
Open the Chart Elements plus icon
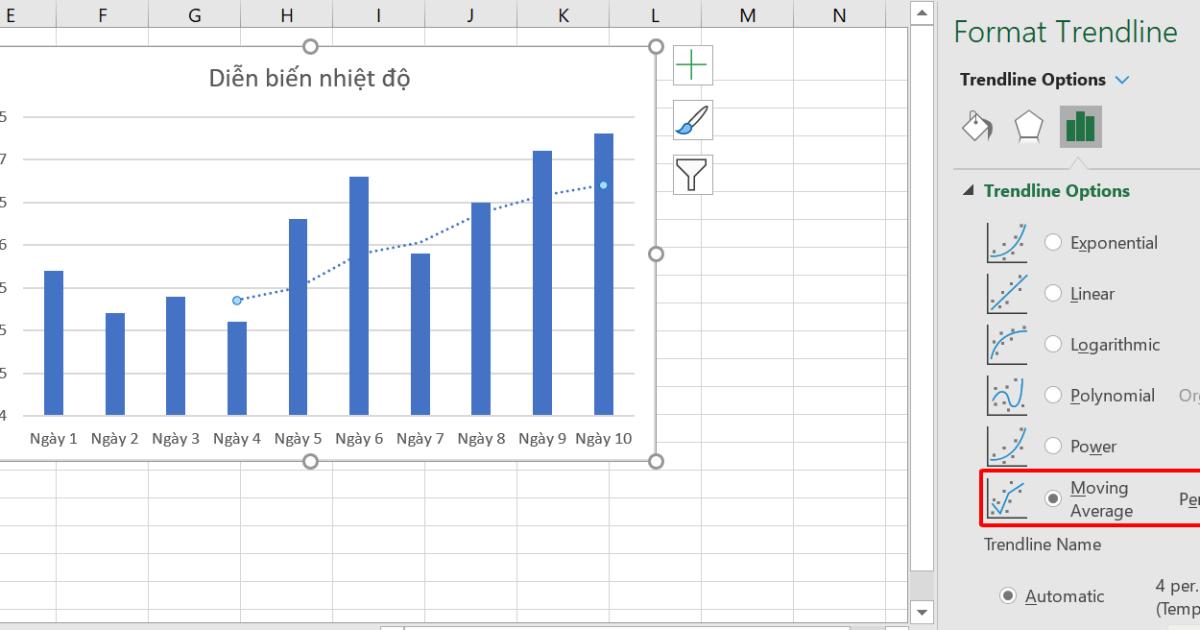[x=692, y=65]
